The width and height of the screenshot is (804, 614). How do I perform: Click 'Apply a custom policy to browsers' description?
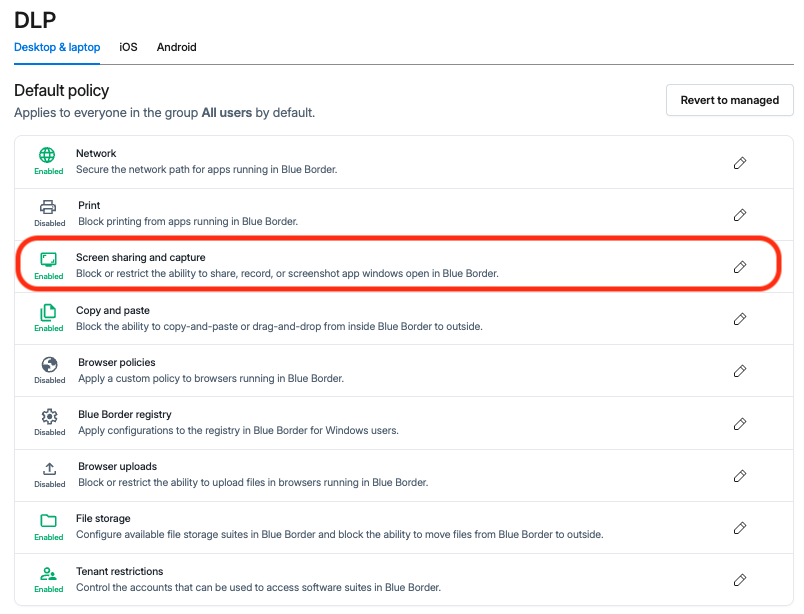coord(211,379)
